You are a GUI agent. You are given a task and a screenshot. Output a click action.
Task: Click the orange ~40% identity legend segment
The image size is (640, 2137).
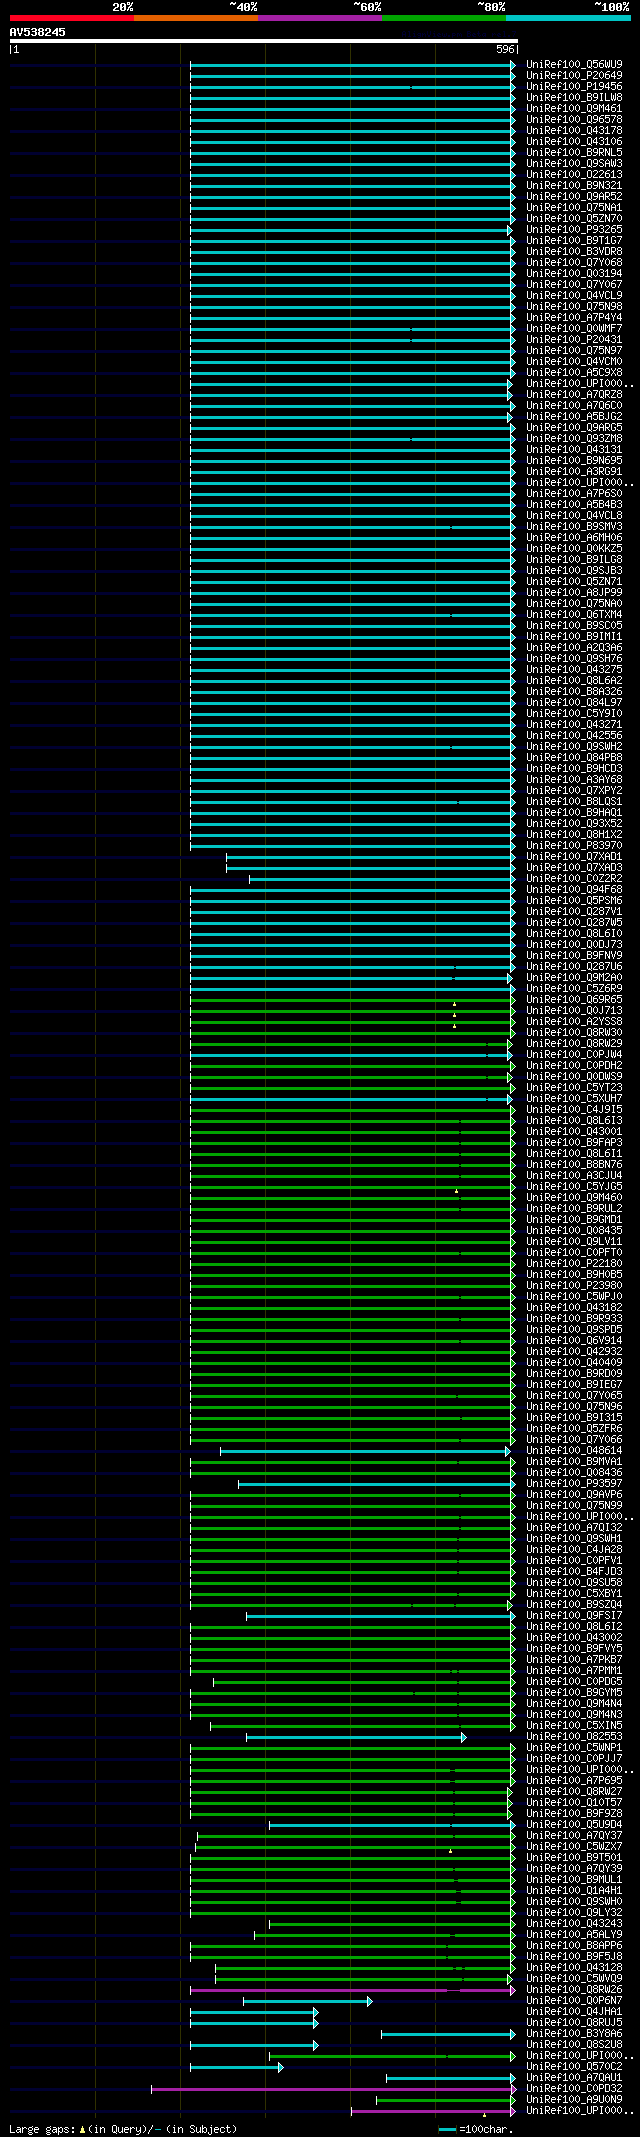[196, 18]
